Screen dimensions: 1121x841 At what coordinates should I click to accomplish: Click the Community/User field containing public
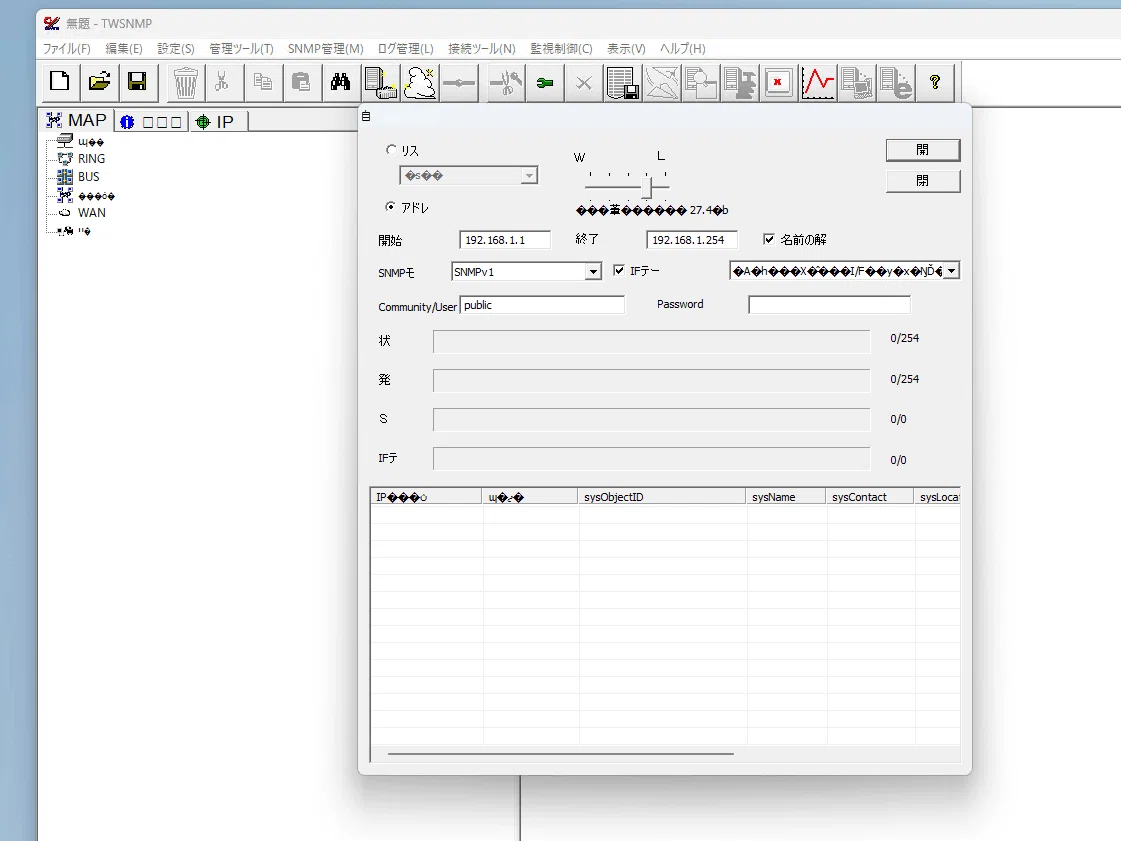tap(542, 305)
